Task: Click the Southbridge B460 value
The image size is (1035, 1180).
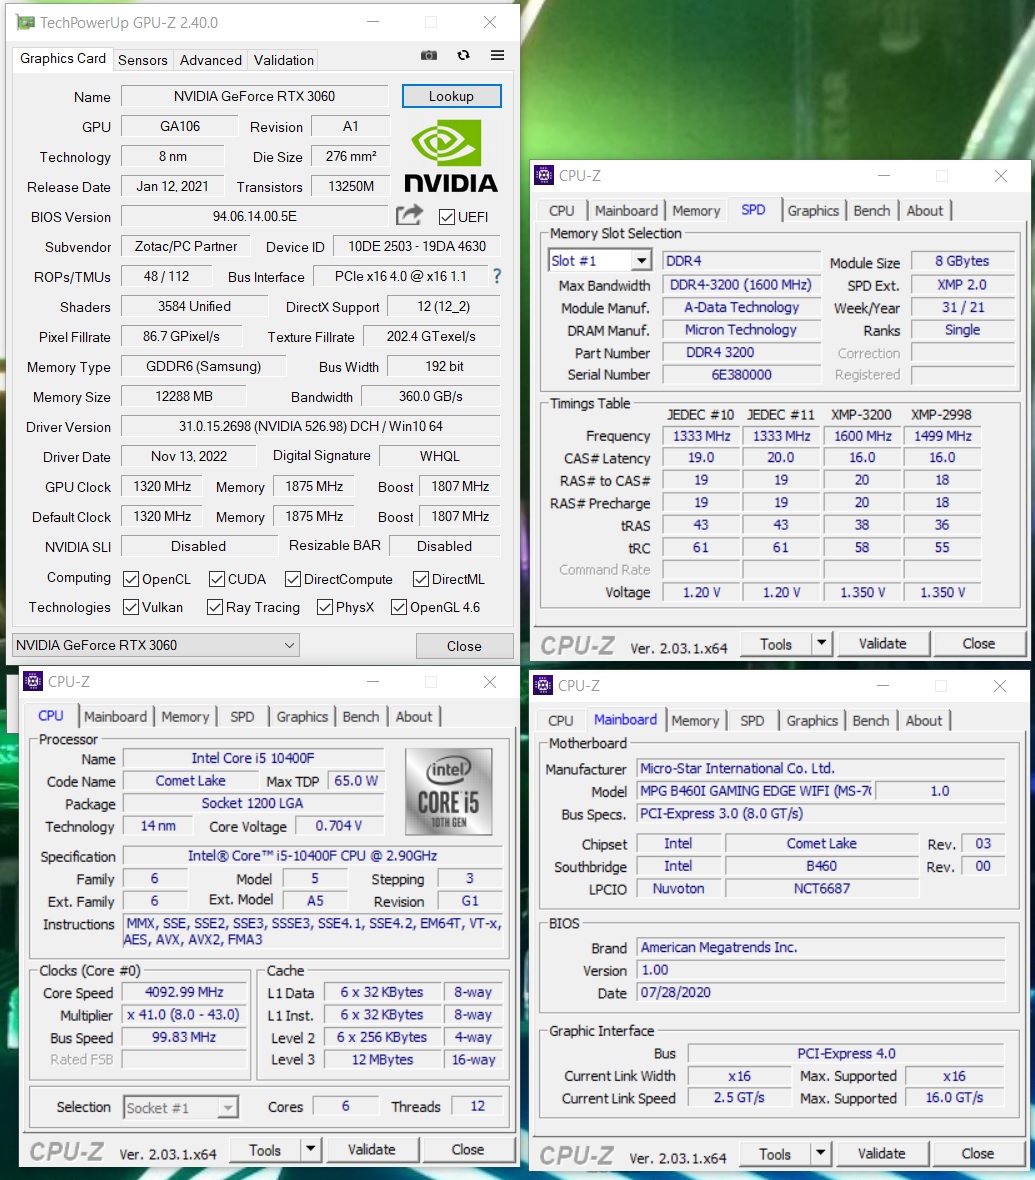Action: [x=821, y=865]
